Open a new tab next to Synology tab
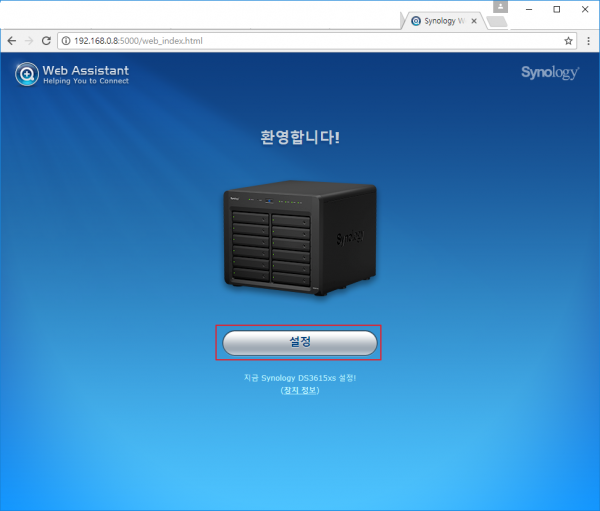Screen dimensions: 600x511 (495, 21)
